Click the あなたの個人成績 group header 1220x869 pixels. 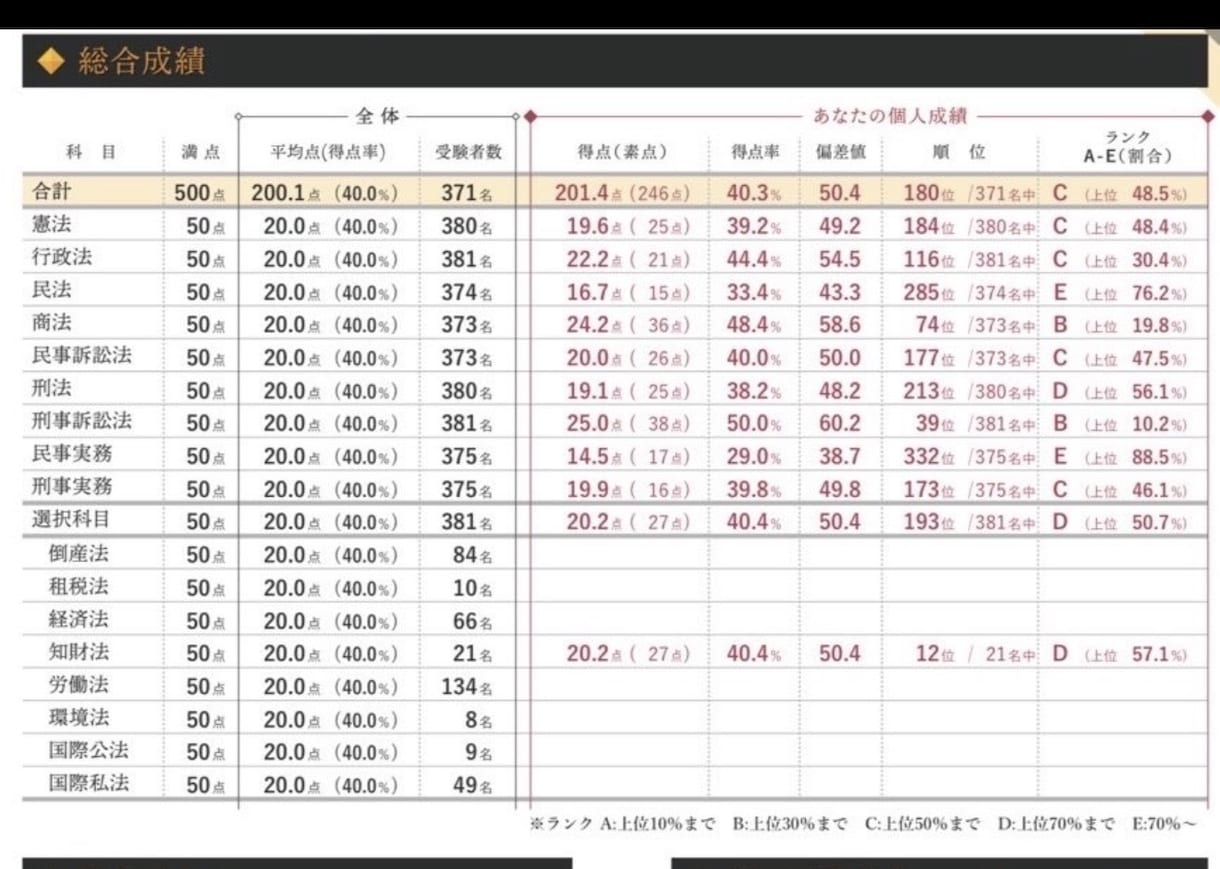click(890, 117)
